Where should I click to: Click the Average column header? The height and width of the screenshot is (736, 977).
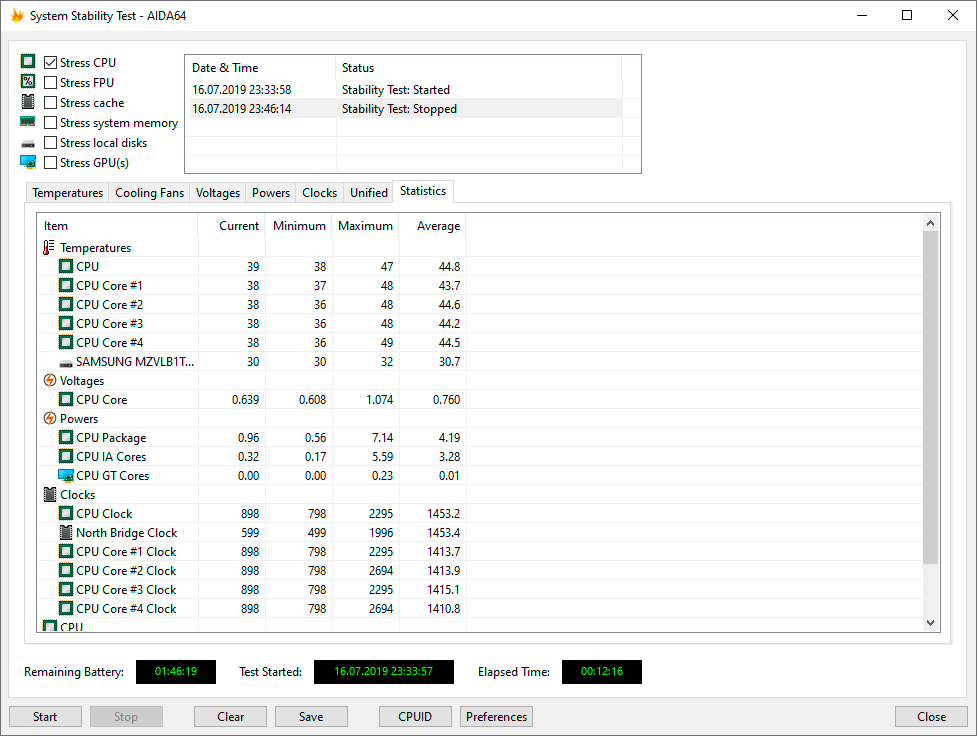432,226
